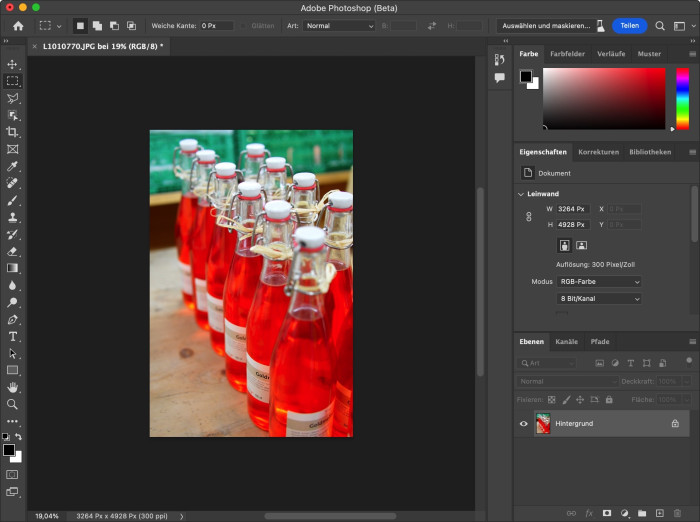This screenshot has height=522, width=700.
Task: Toggle the lock on Hintergrund layer
Action: (x=675, y=424)
